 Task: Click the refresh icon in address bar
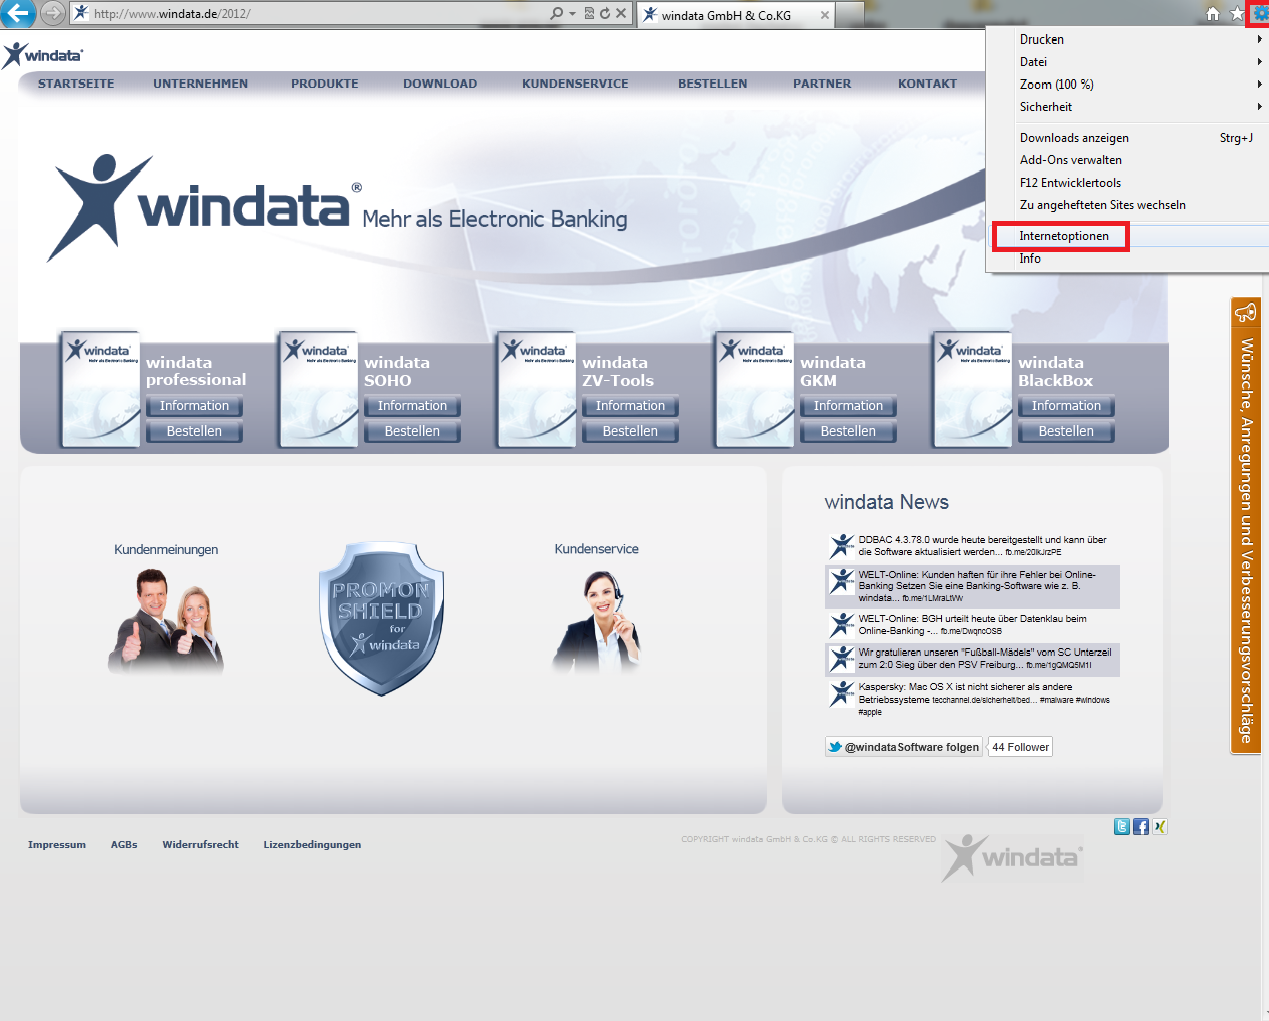point(605,14)
